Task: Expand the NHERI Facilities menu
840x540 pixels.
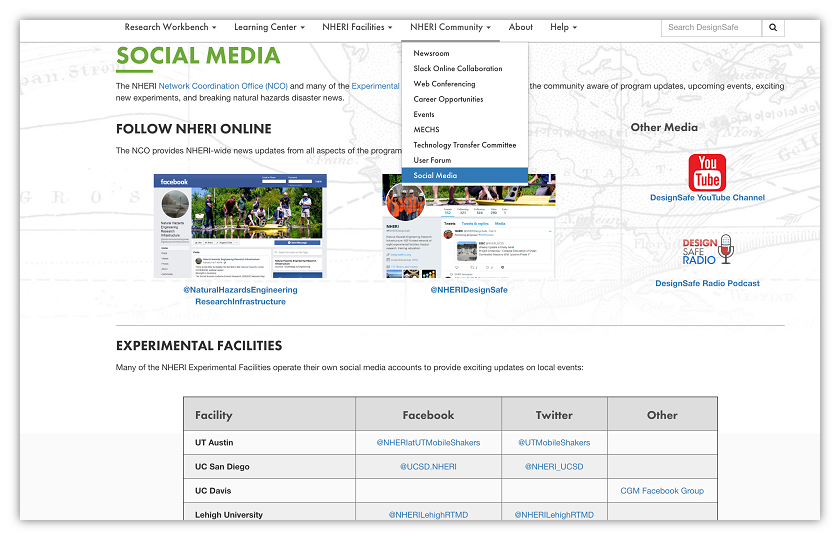Action: pyautogui.click(x=357, y=27)
